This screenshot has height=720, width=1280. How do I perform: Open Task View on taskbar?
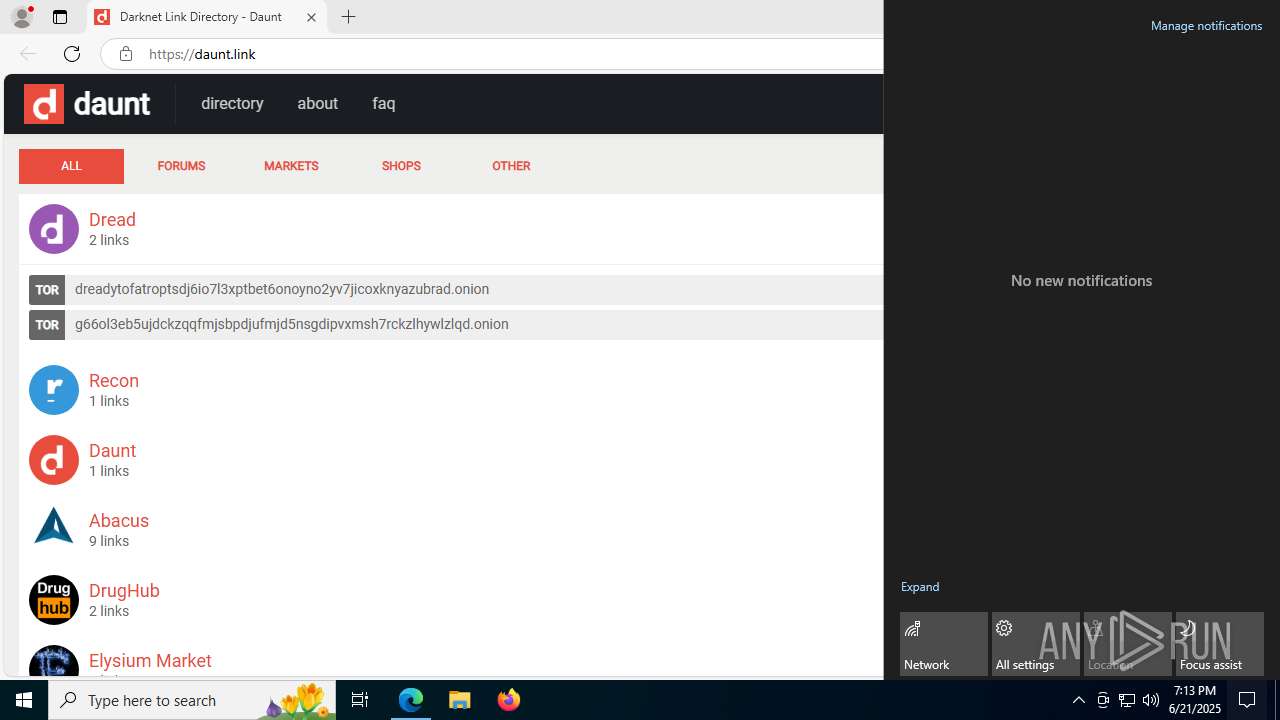click(x=360, y=700)
